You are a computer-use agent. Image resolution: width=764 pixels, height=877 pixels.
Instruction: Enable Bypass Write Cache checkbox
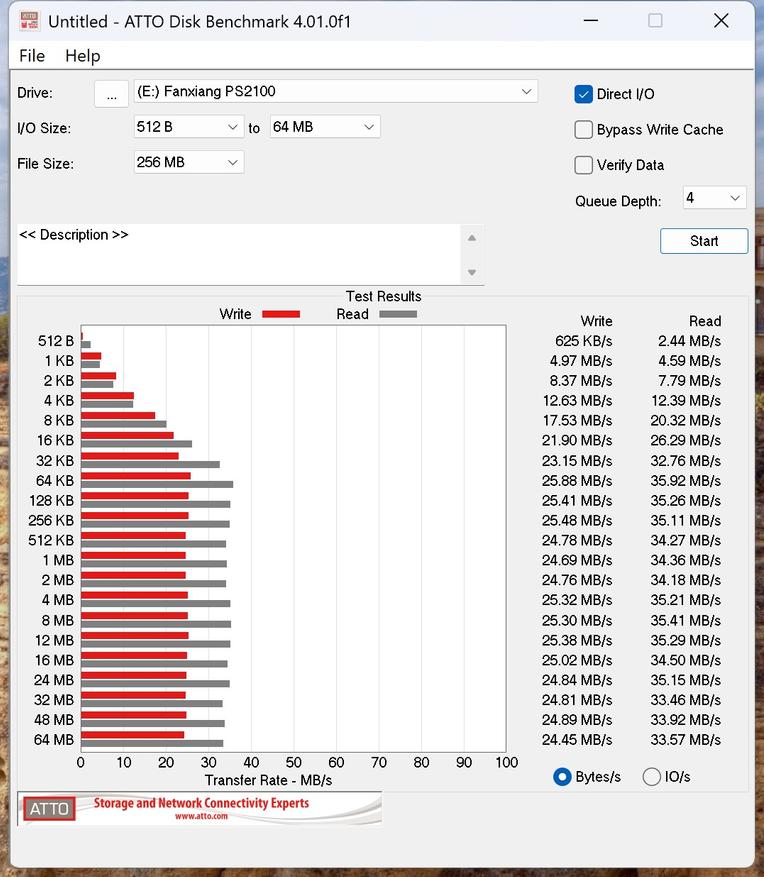click(583, 130)
